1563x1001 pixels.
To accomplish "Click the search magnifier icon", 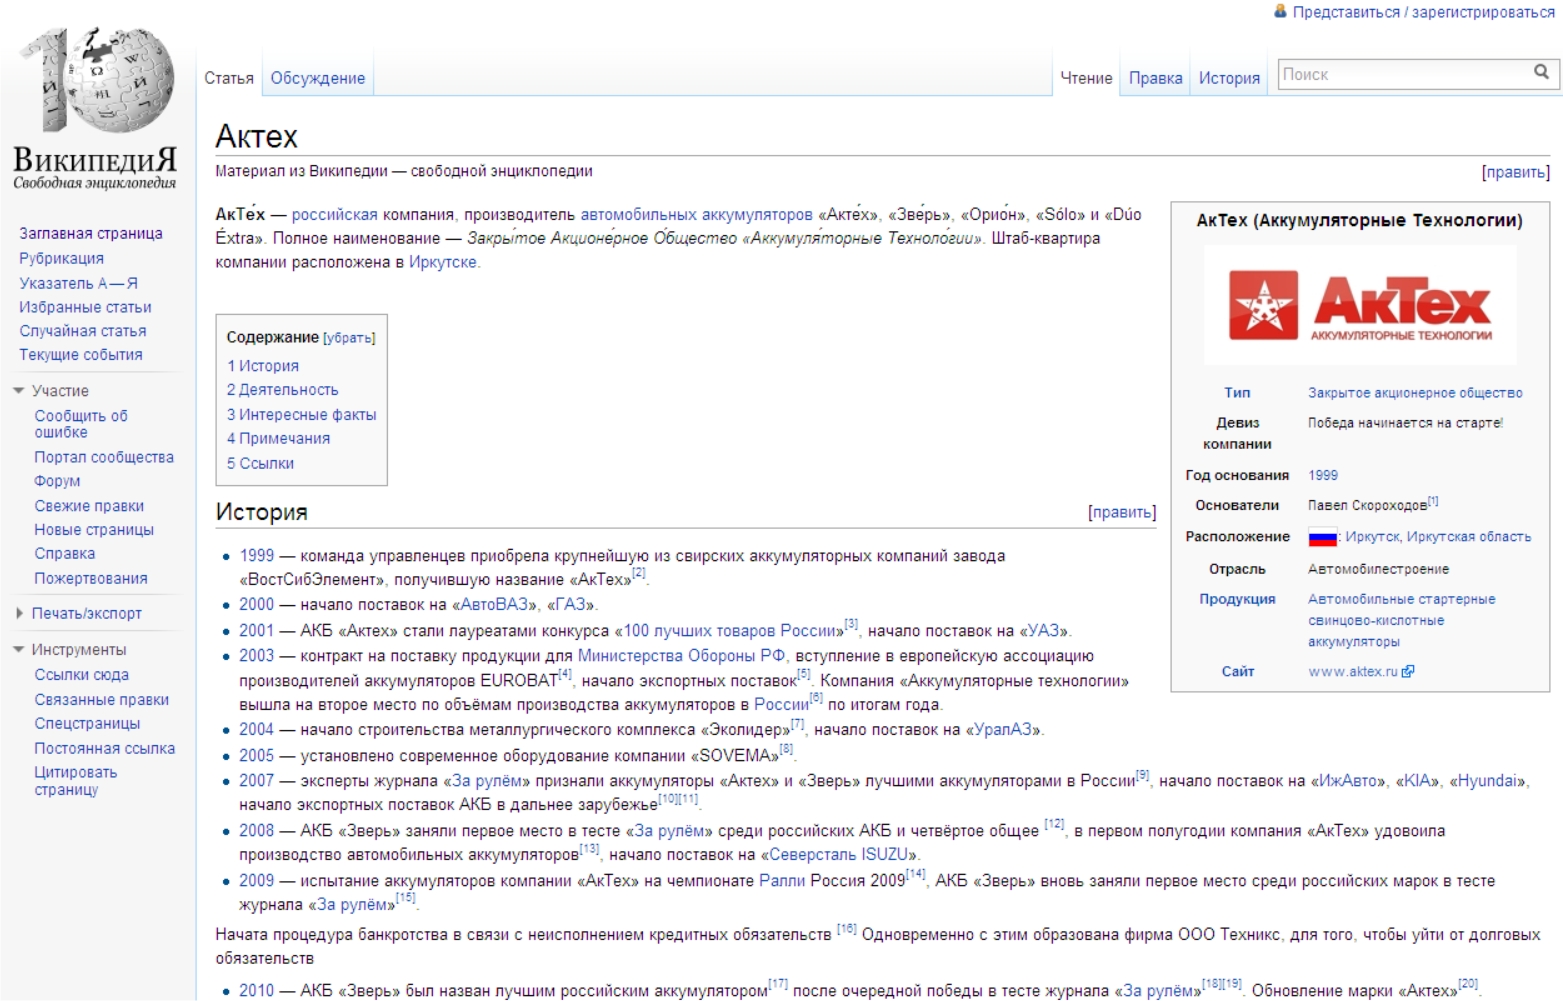I will 1541,72.
